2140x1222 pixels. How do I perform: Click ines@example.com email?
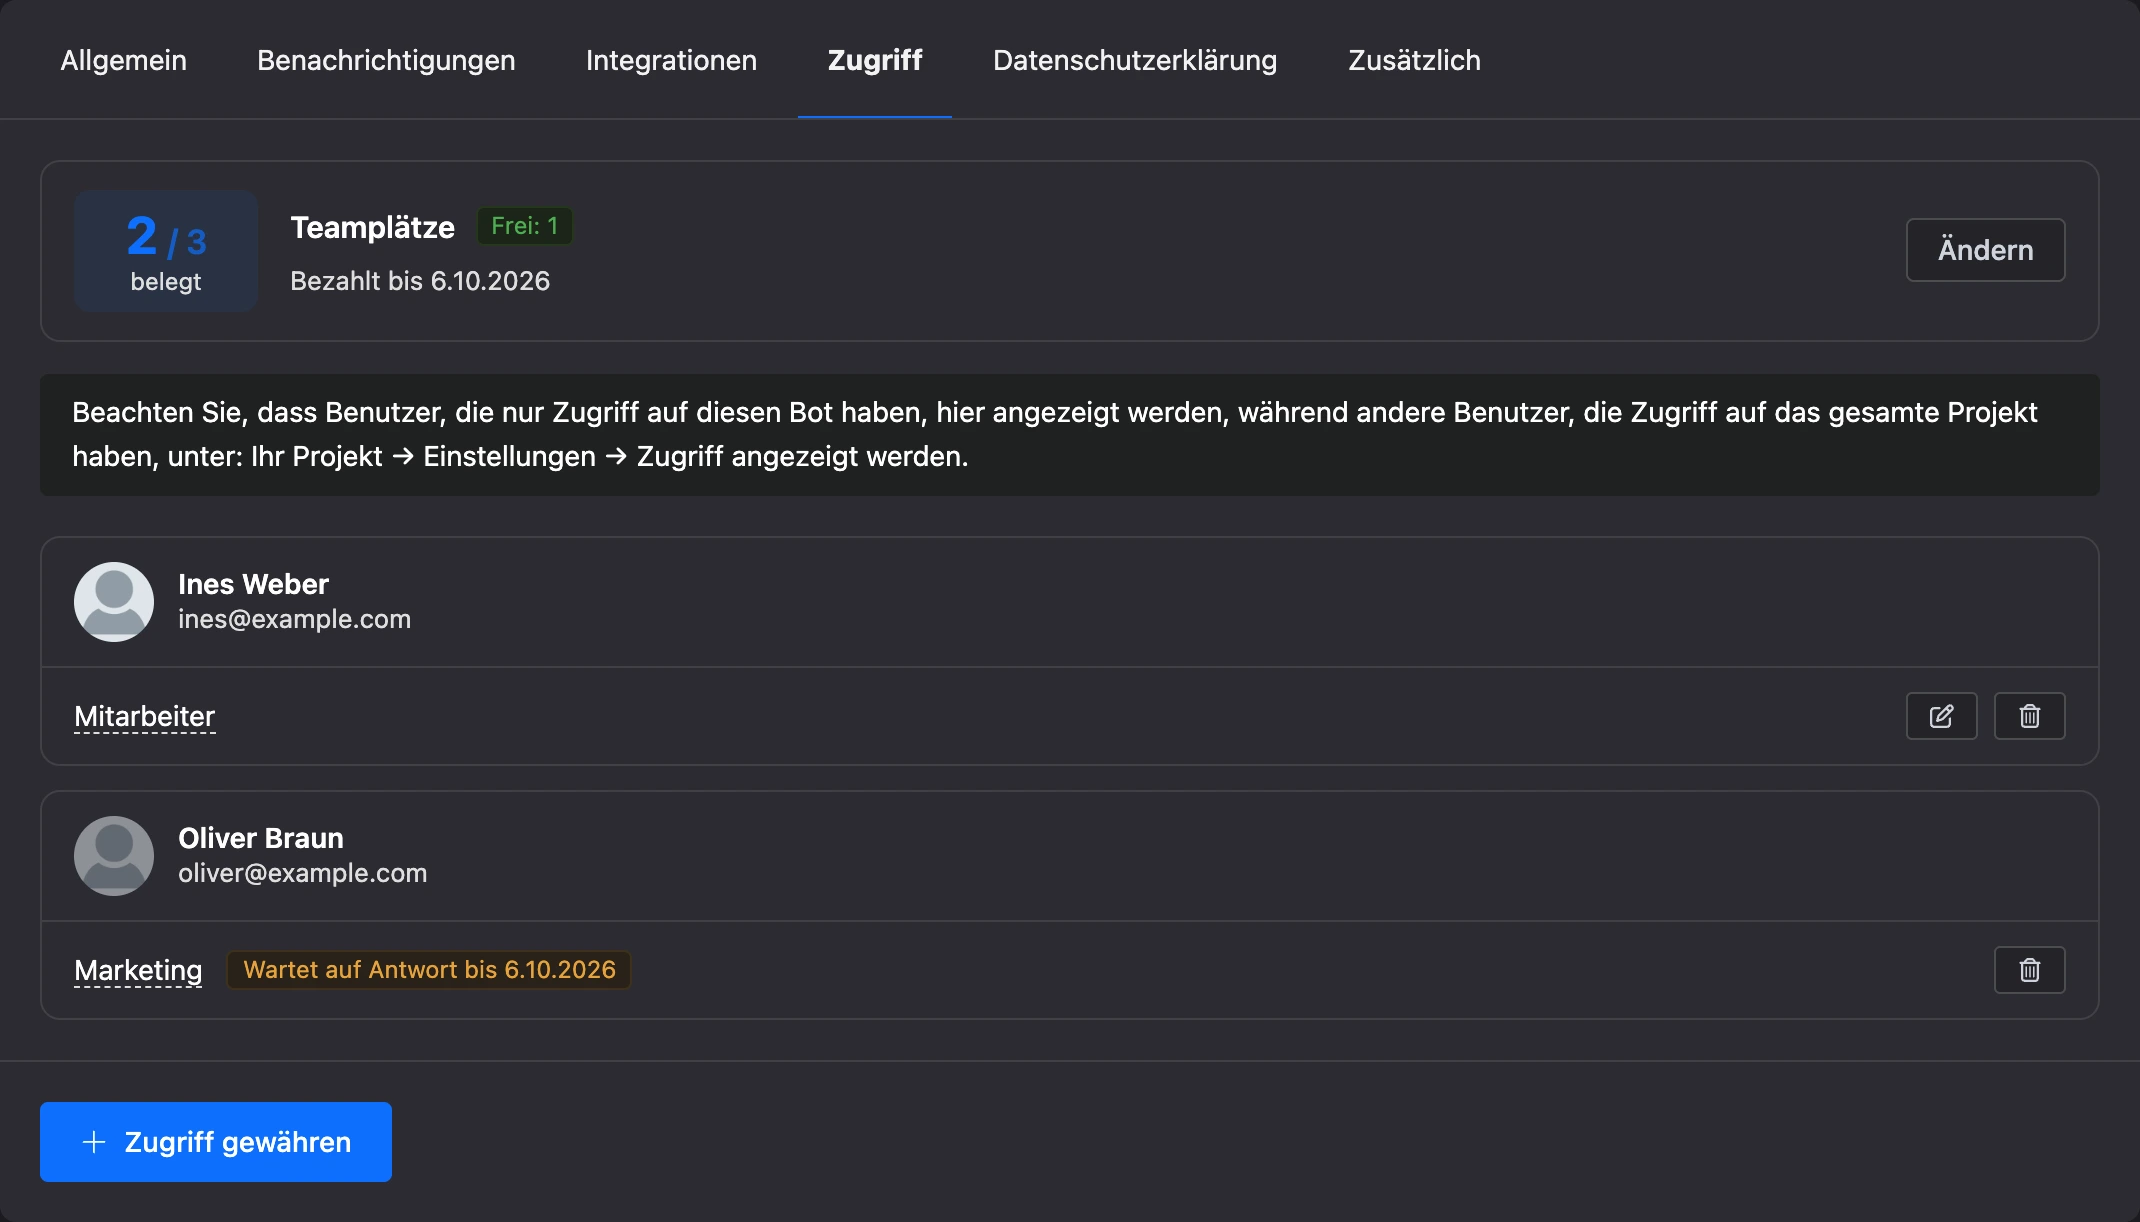pyautogui.click(x=294, y=620)
